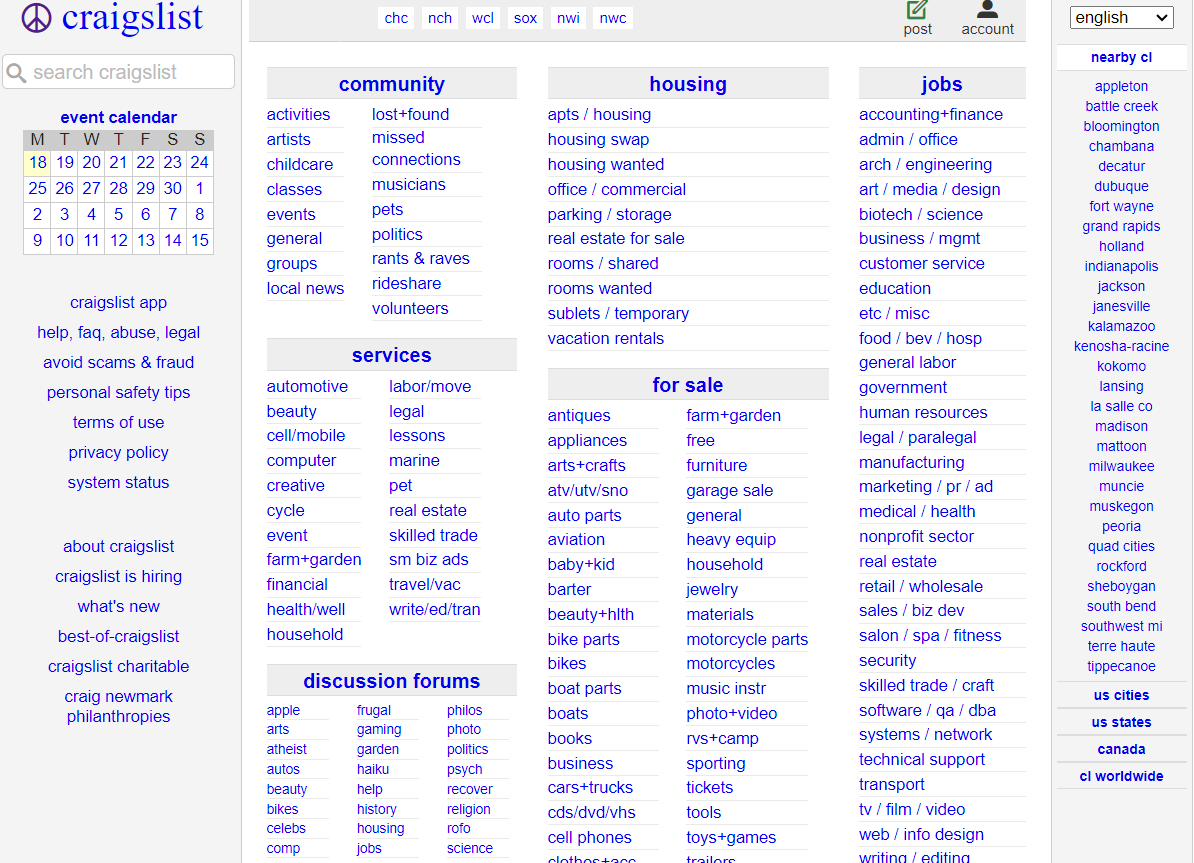The height and width of the screenshot is (863, 1194).
Task: Open garage sale listings
Action: [x=729, y=491]
